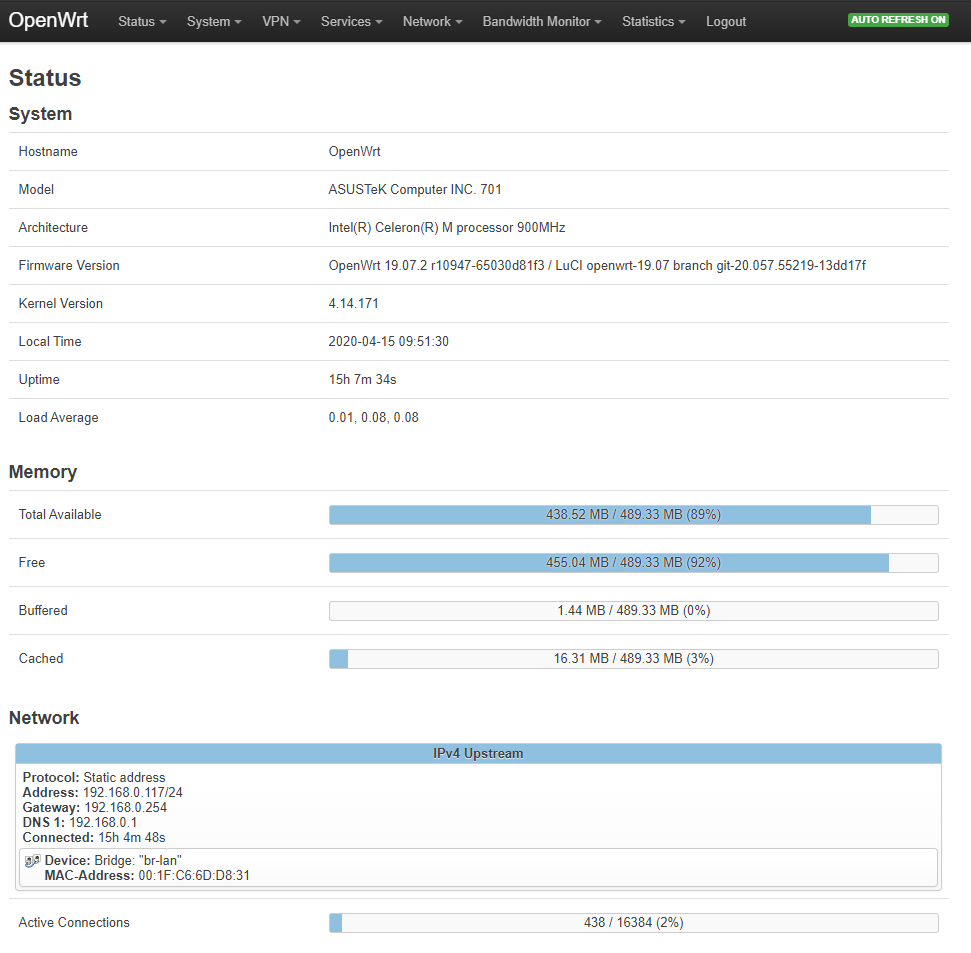Click the Total Available row label
The width and height of the screenshot is (971, 953).
pos(60,515)
